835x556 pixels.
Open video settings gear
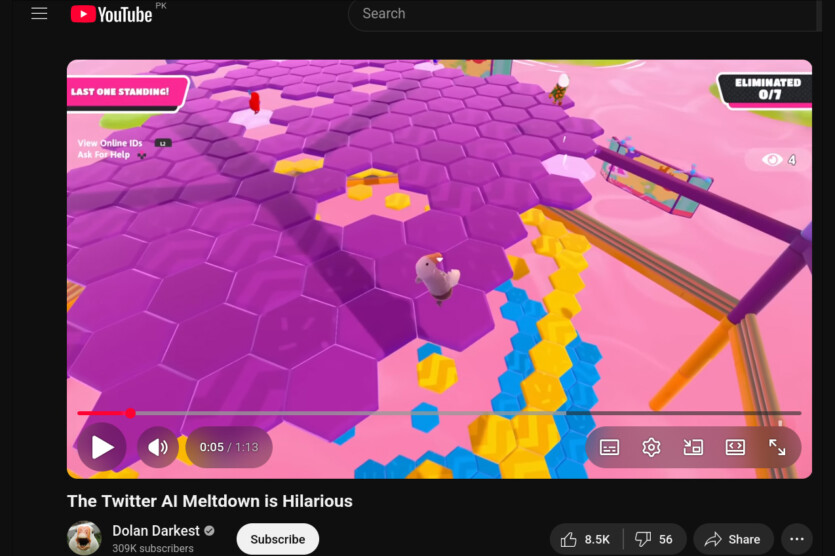click(651, 447)
